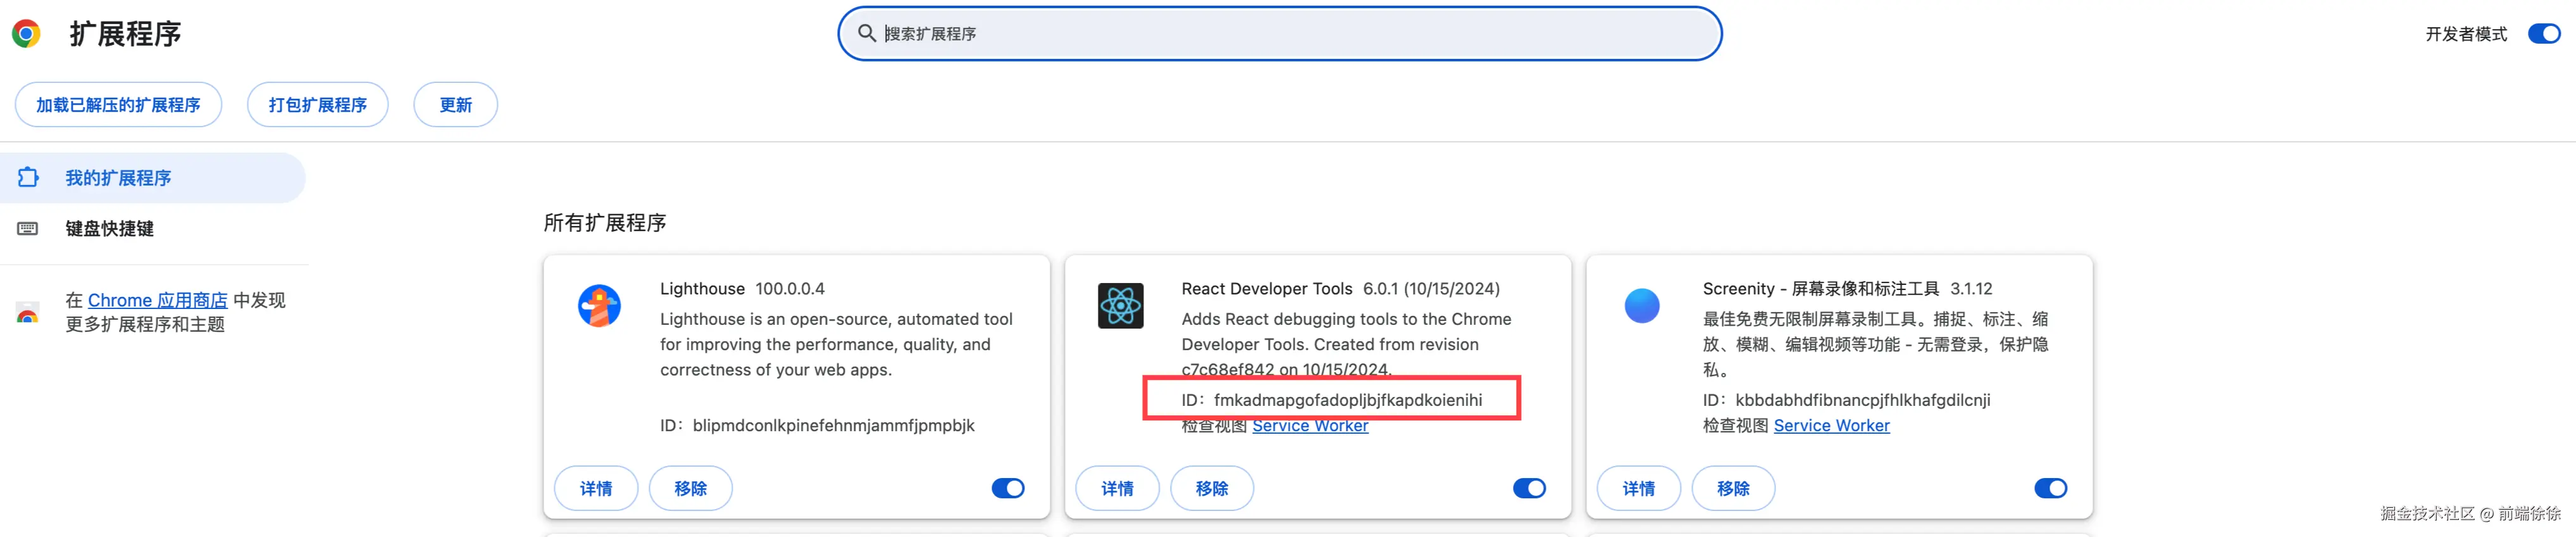Open Chrome 应用商店 link

point(157,300)
